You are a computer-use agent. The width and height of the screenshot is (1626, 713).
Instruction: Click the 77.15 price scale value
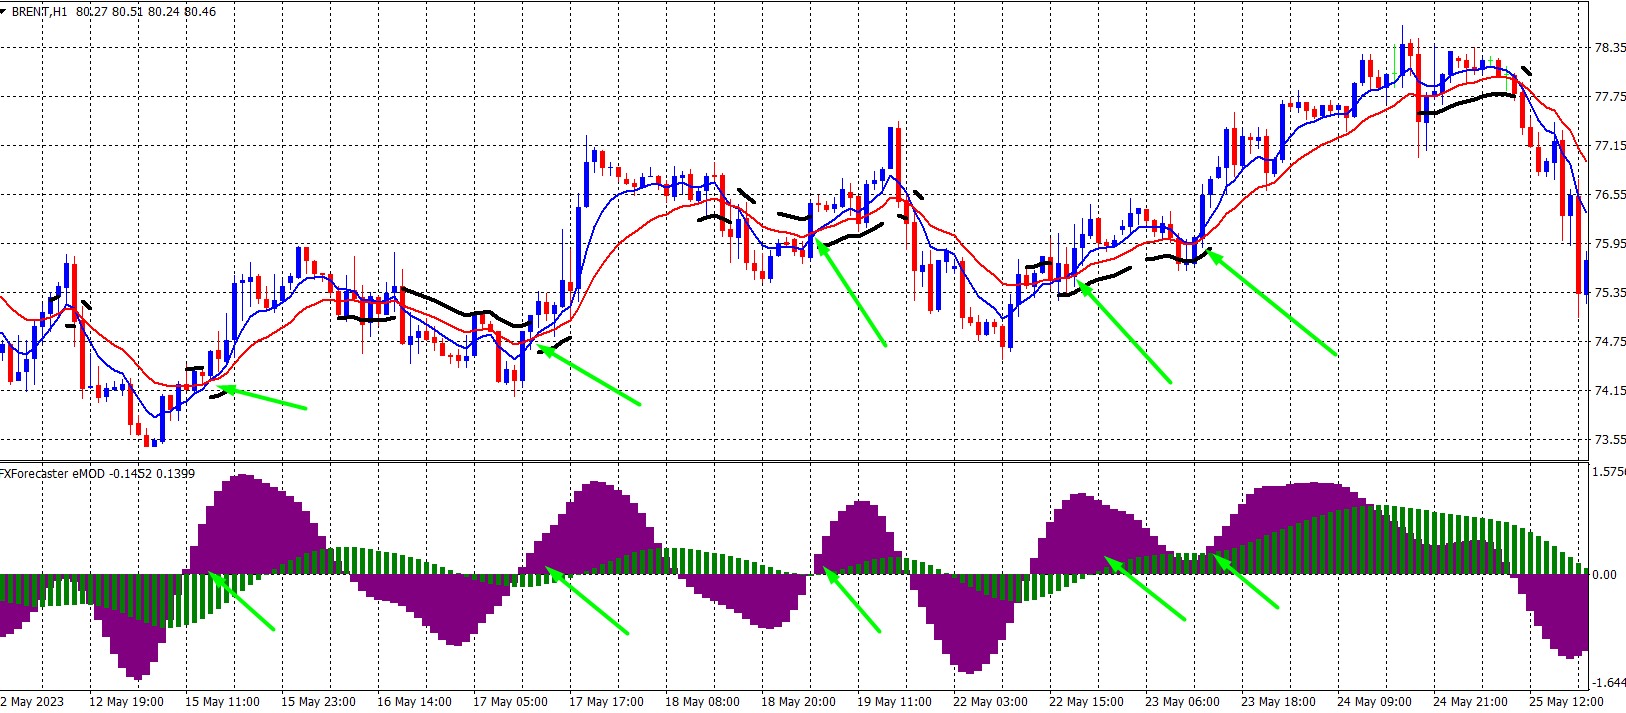pyautogui.click(x=1609, y=146)
